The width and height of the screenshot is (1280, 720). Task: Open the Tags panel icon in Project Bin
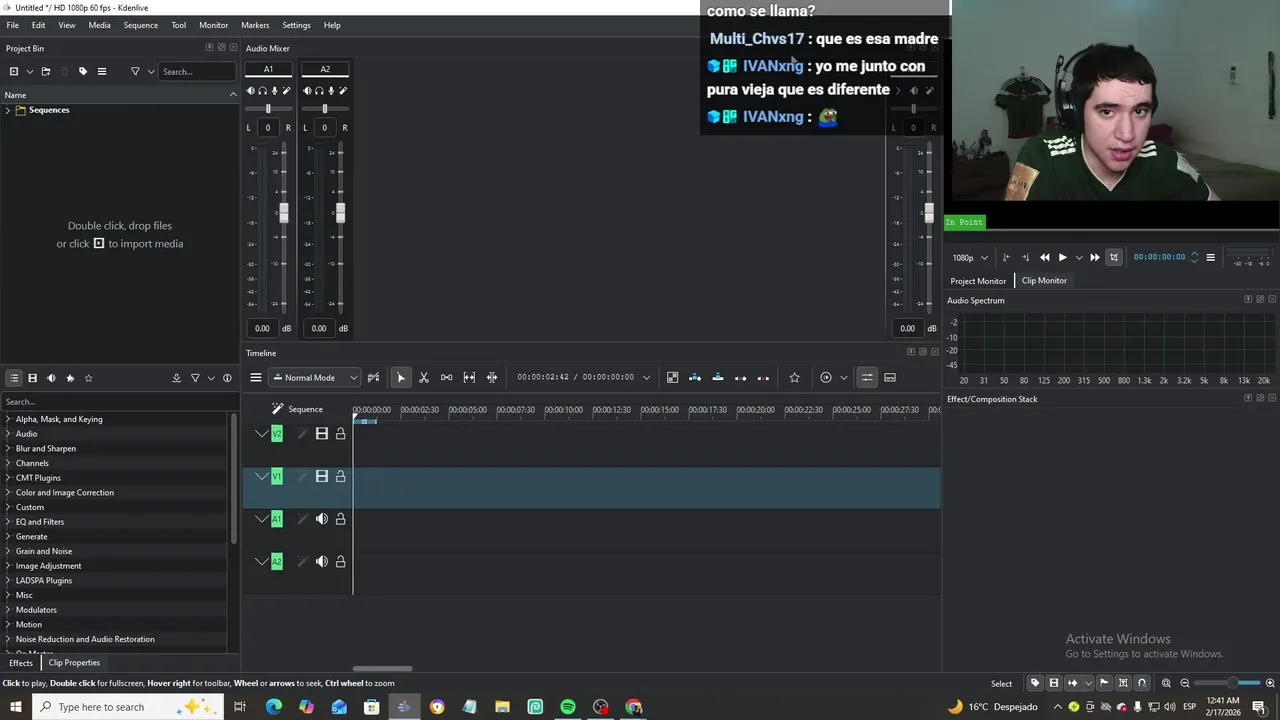[83, 71]
